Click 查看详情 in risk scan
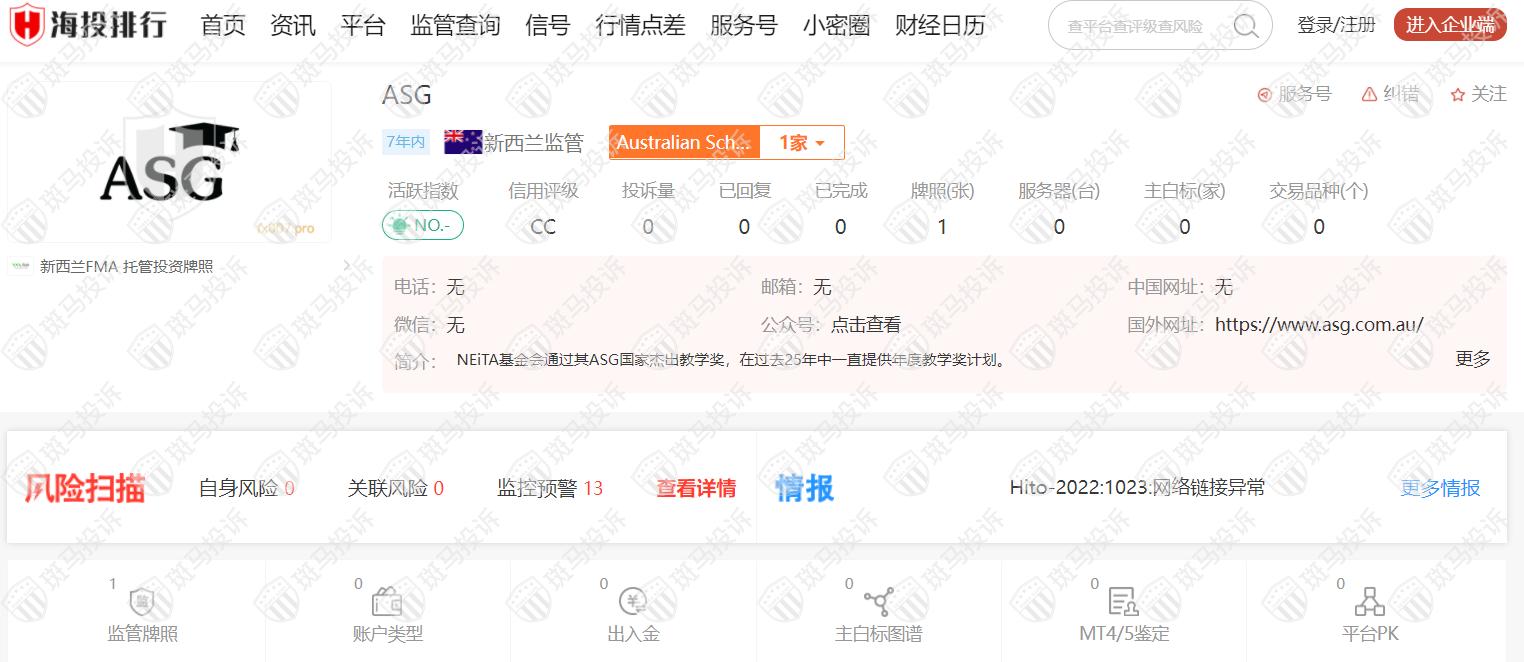This screenshot has width=1524, height=662. [x=696, y=488]
